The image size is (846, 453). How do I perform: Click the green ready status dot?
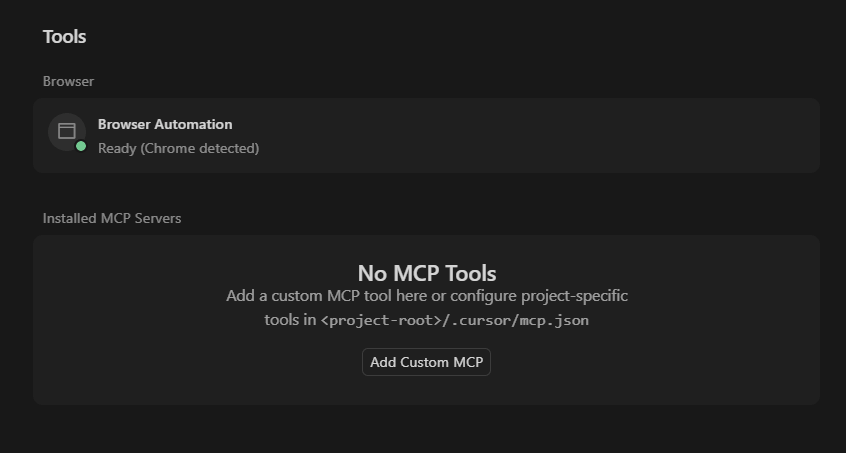click(x=81, y=146)
